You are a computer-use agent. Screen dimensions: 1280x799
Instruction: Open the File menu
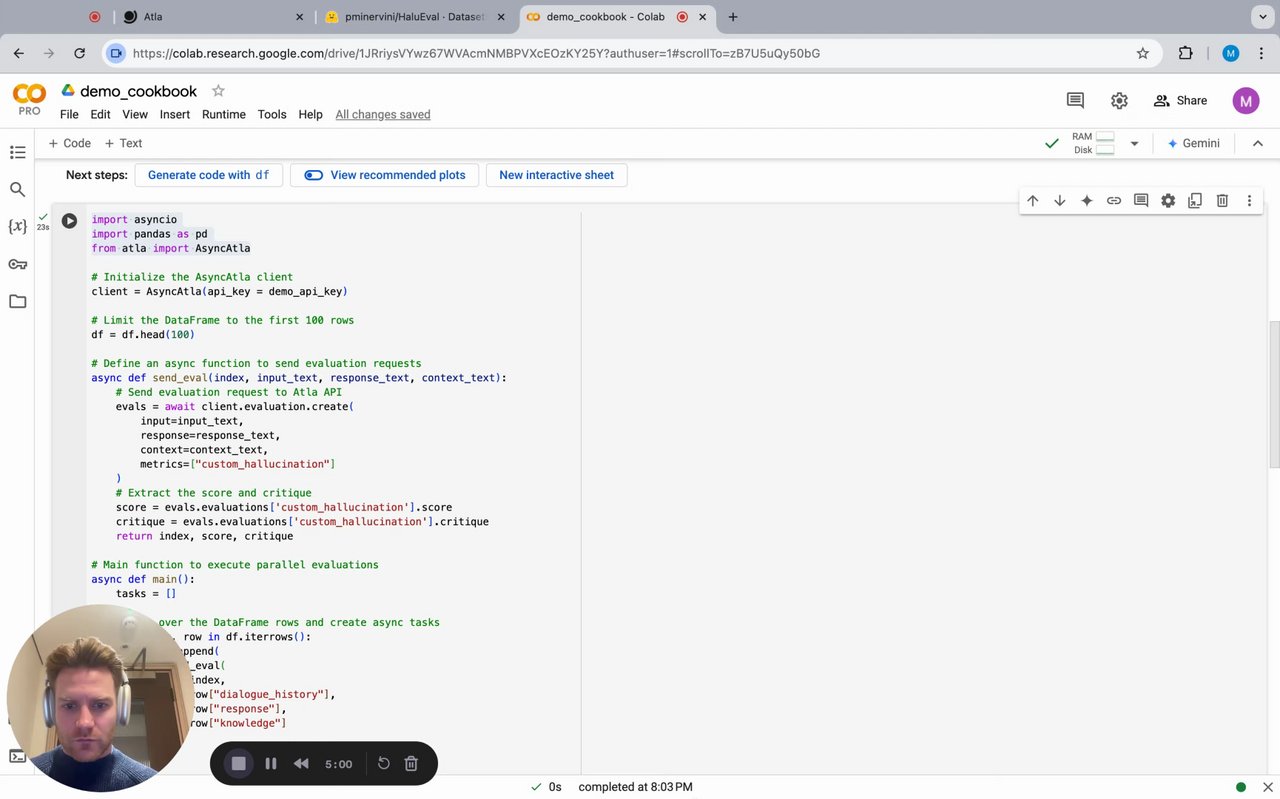69,115
